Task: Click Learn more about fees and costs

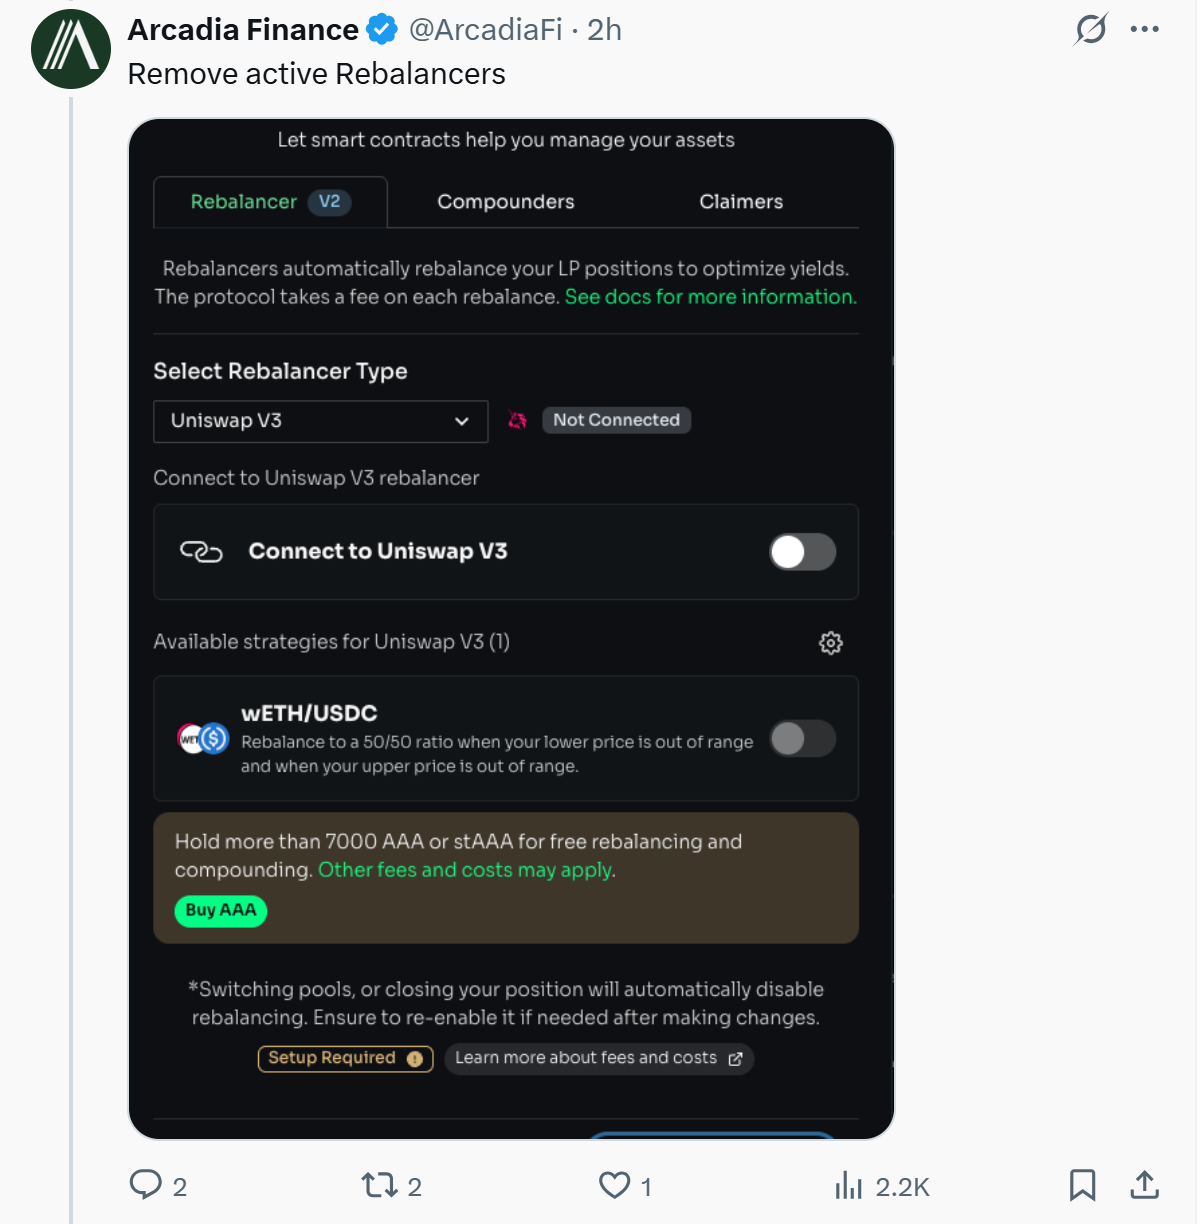Action: pos(598,1058)
